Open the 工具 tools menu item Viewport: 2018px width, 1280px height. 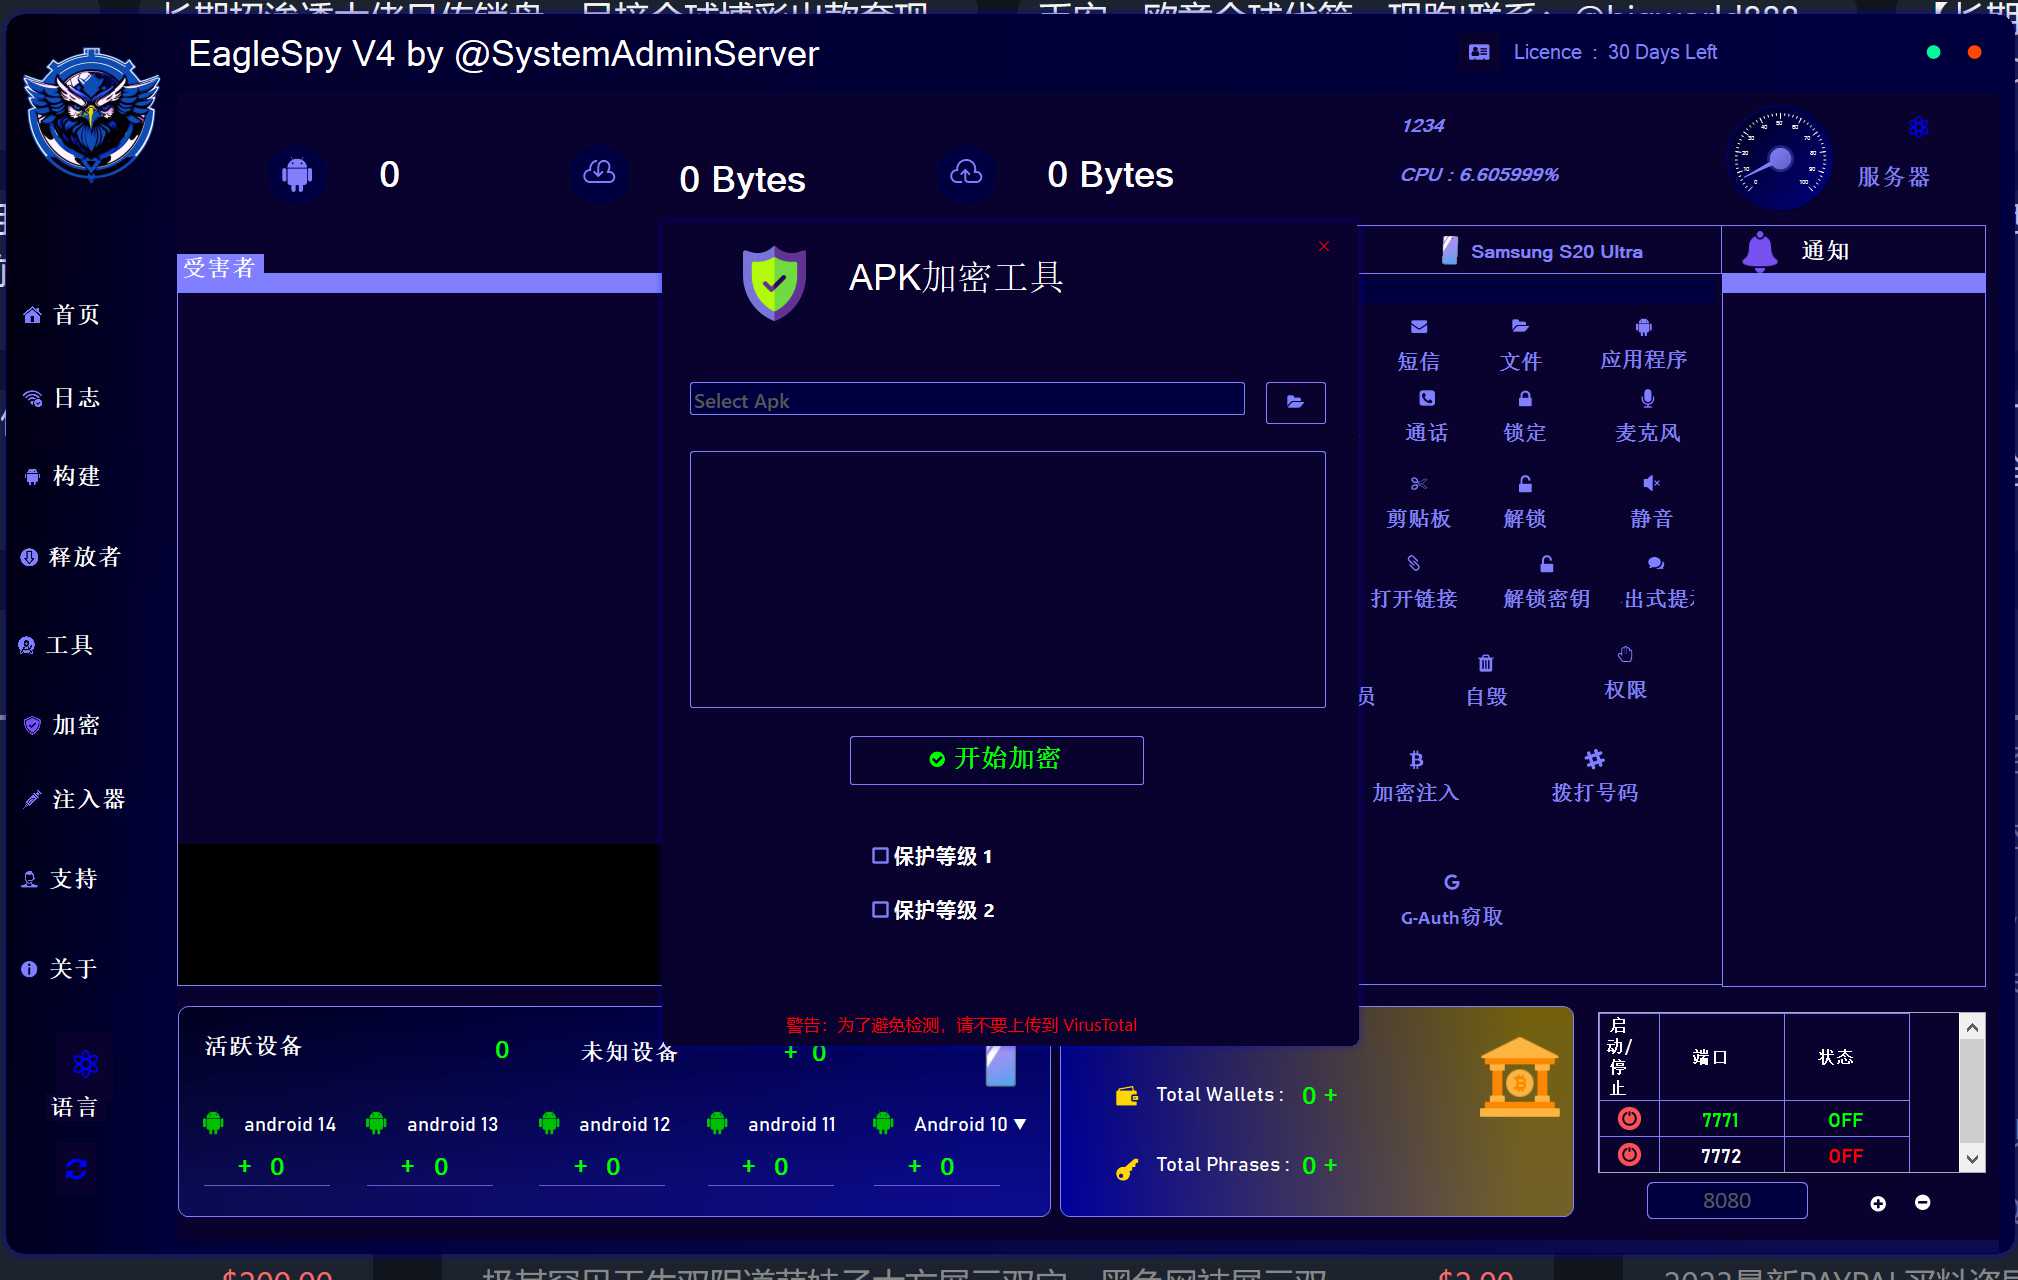click(x=56, y=645)
